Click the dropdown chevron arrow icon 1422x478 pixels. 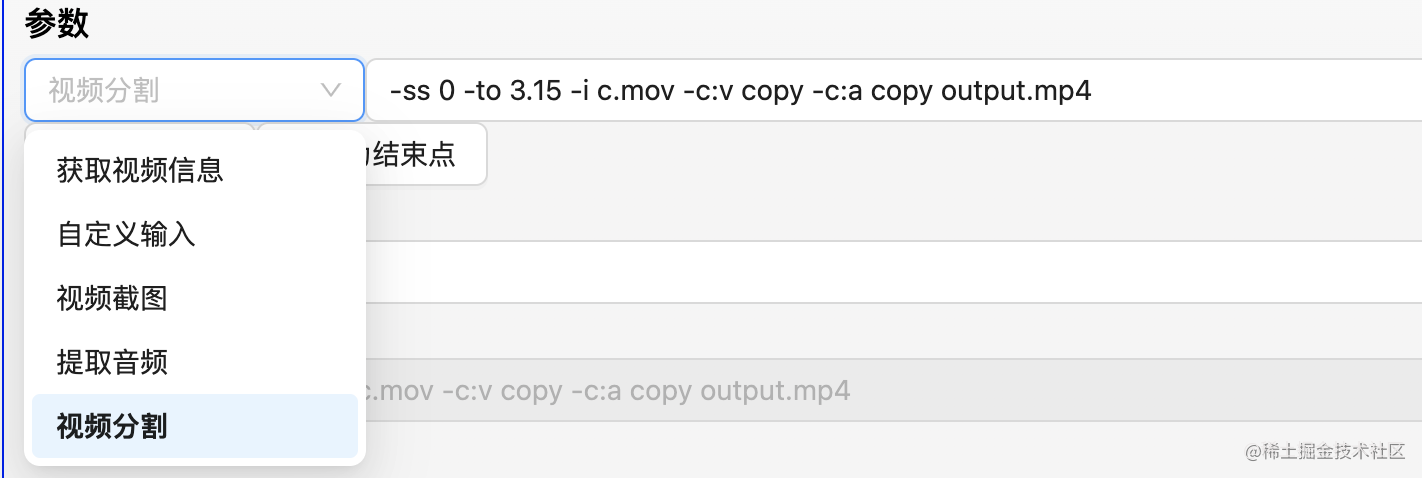[330, 91]
